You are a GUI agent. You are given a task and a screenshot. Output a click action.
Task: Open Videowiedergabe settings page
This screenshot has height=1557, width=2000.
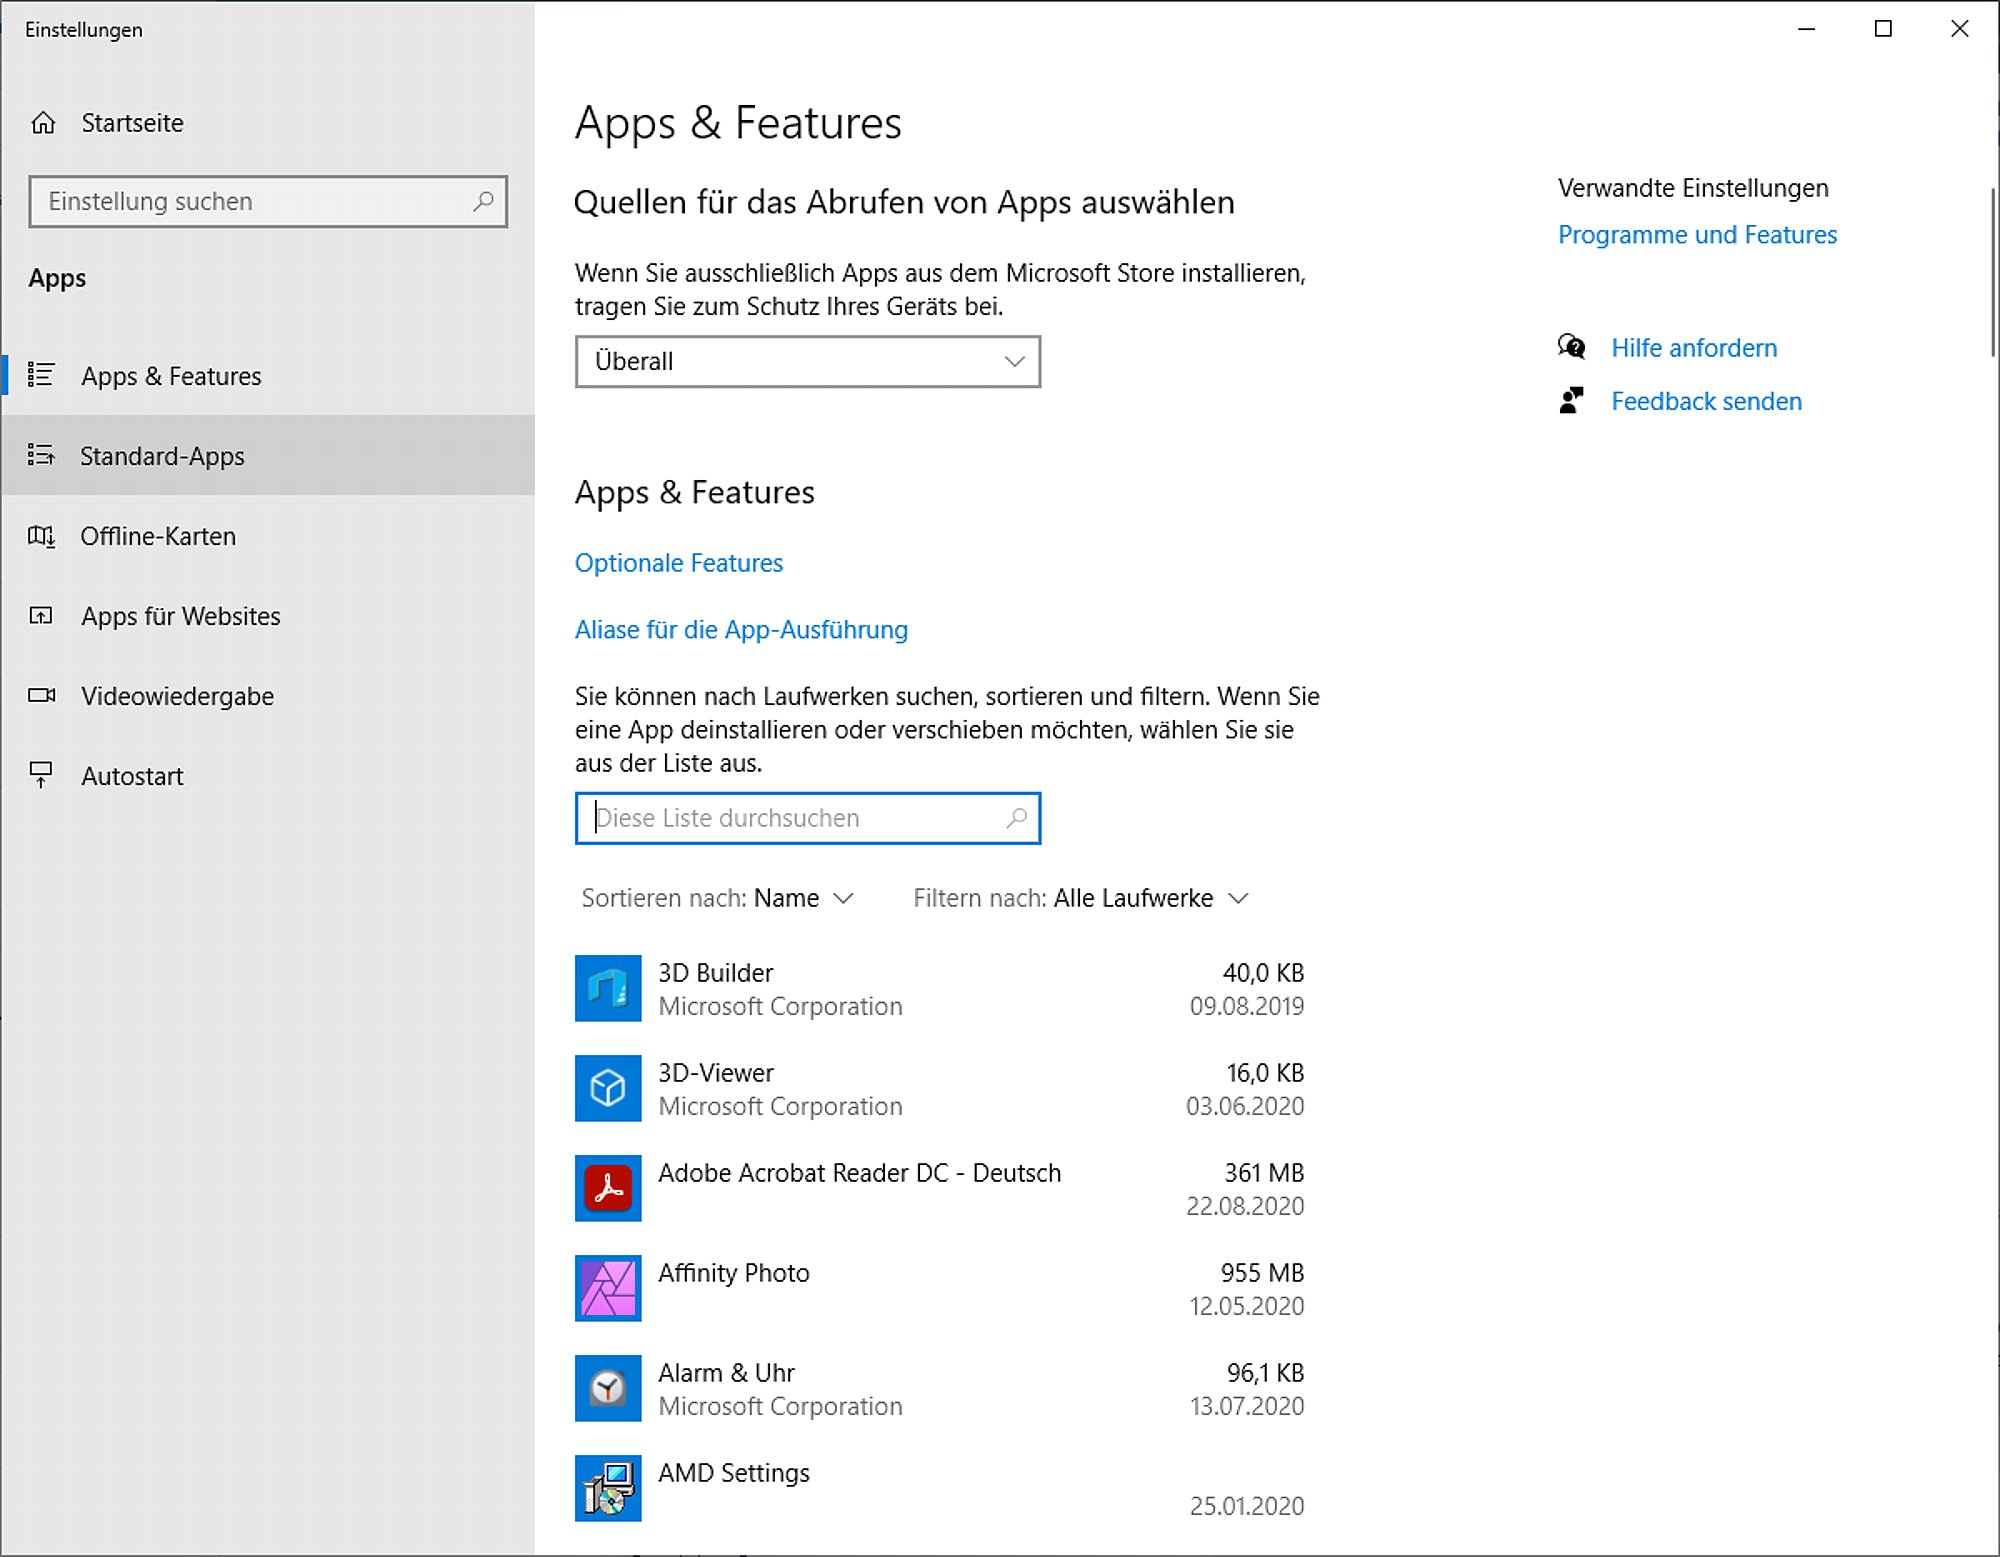click(268, 695)
